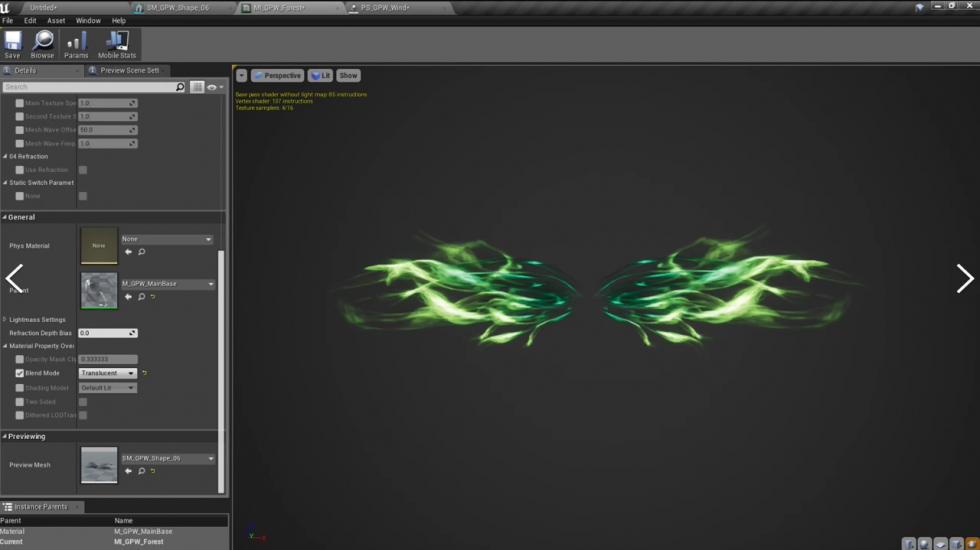Viewport: 980px width, 550px height.
Task: Click the Show viewport button
Action: 348,76
